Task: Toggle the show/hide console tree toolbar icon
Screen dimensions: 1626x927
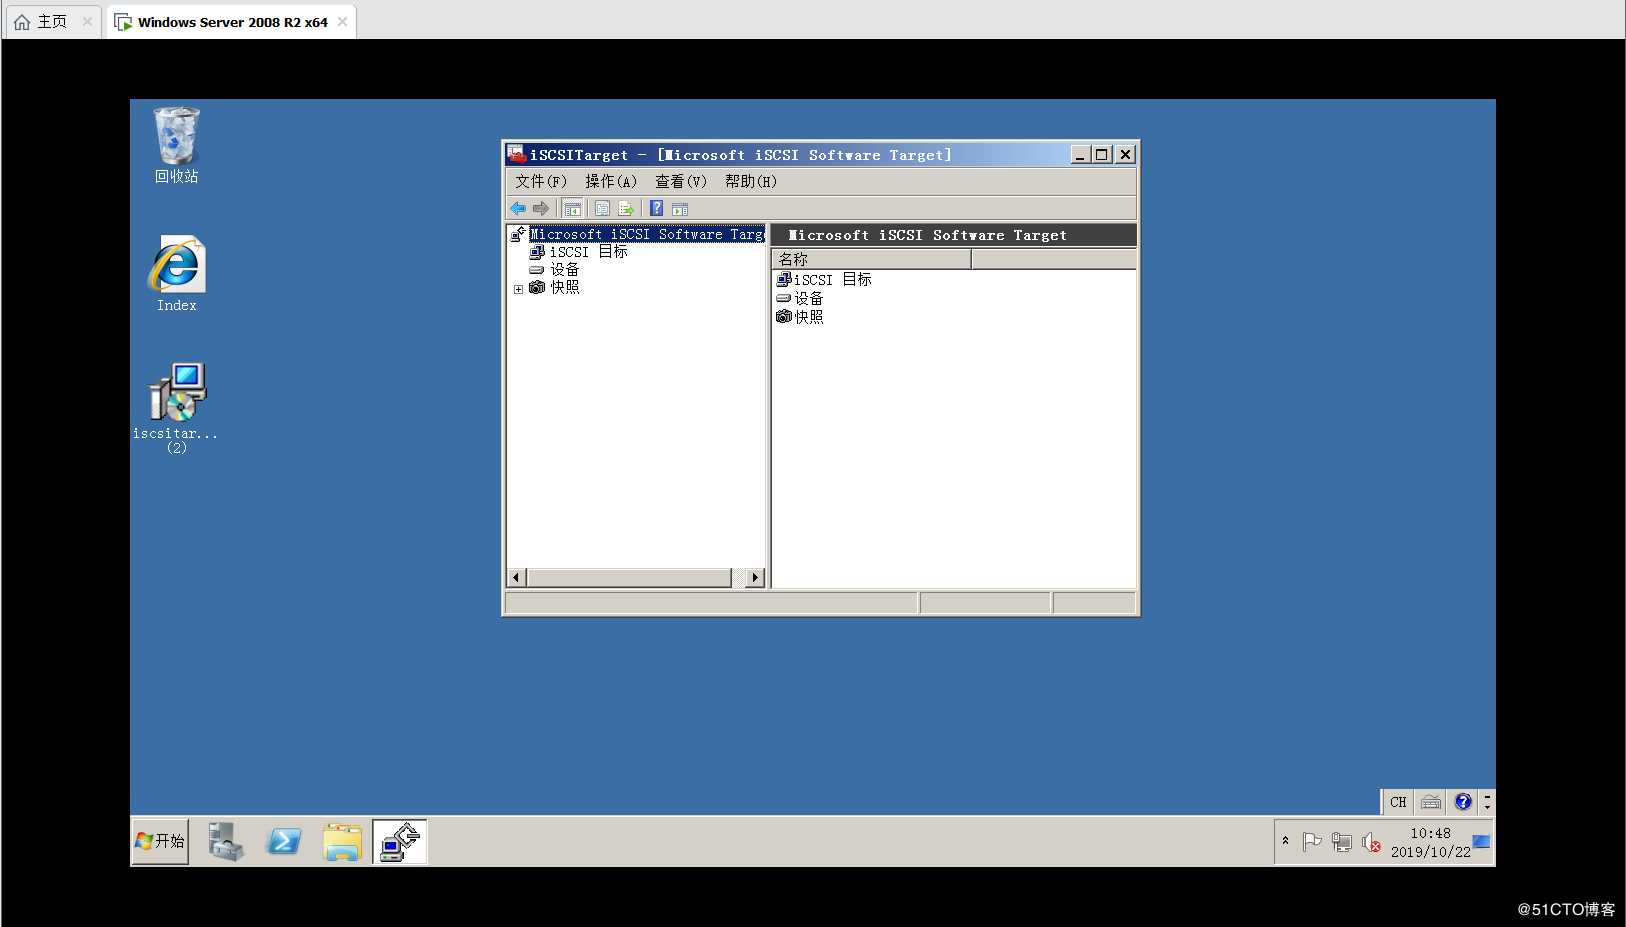Action: click(x=573, y=208)
